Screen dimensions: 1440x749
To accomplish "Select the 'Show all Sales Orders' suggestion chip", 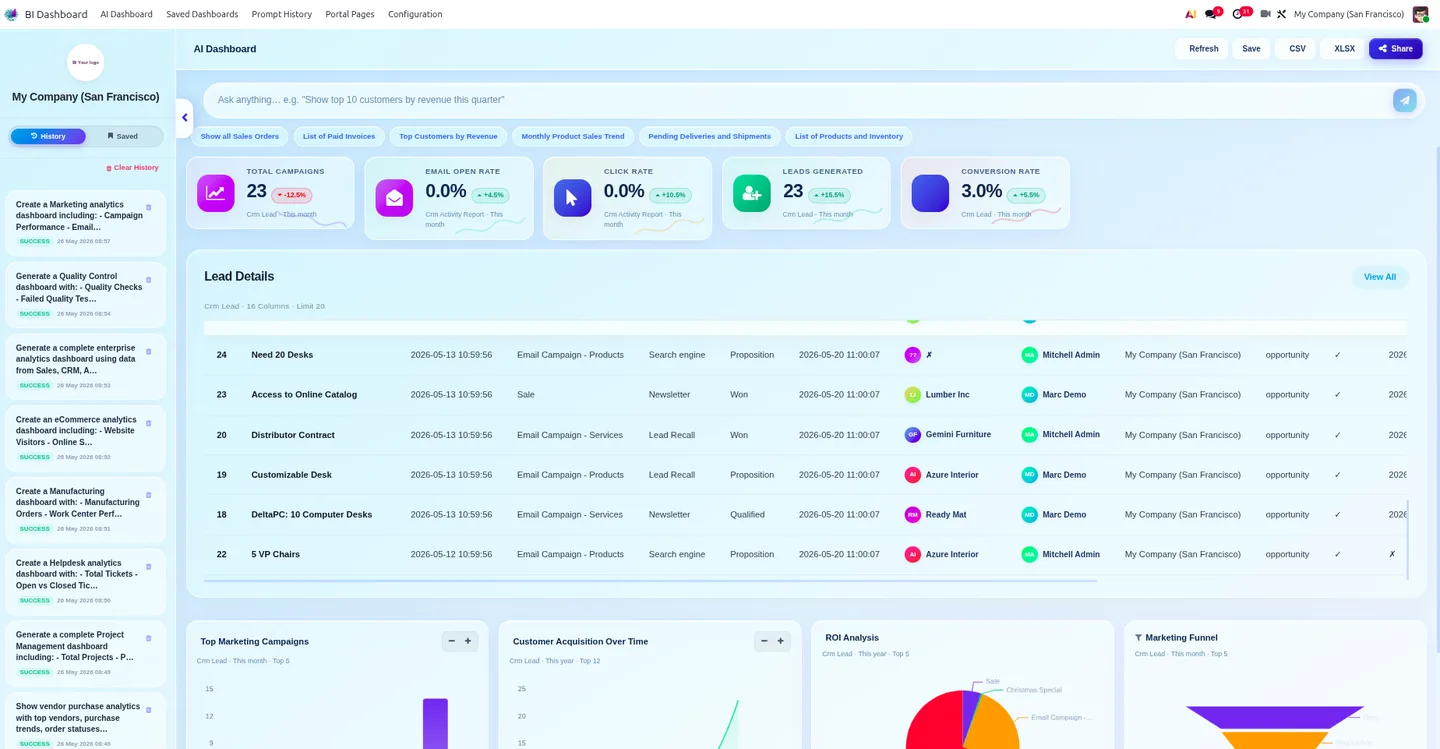I will 240,136.
